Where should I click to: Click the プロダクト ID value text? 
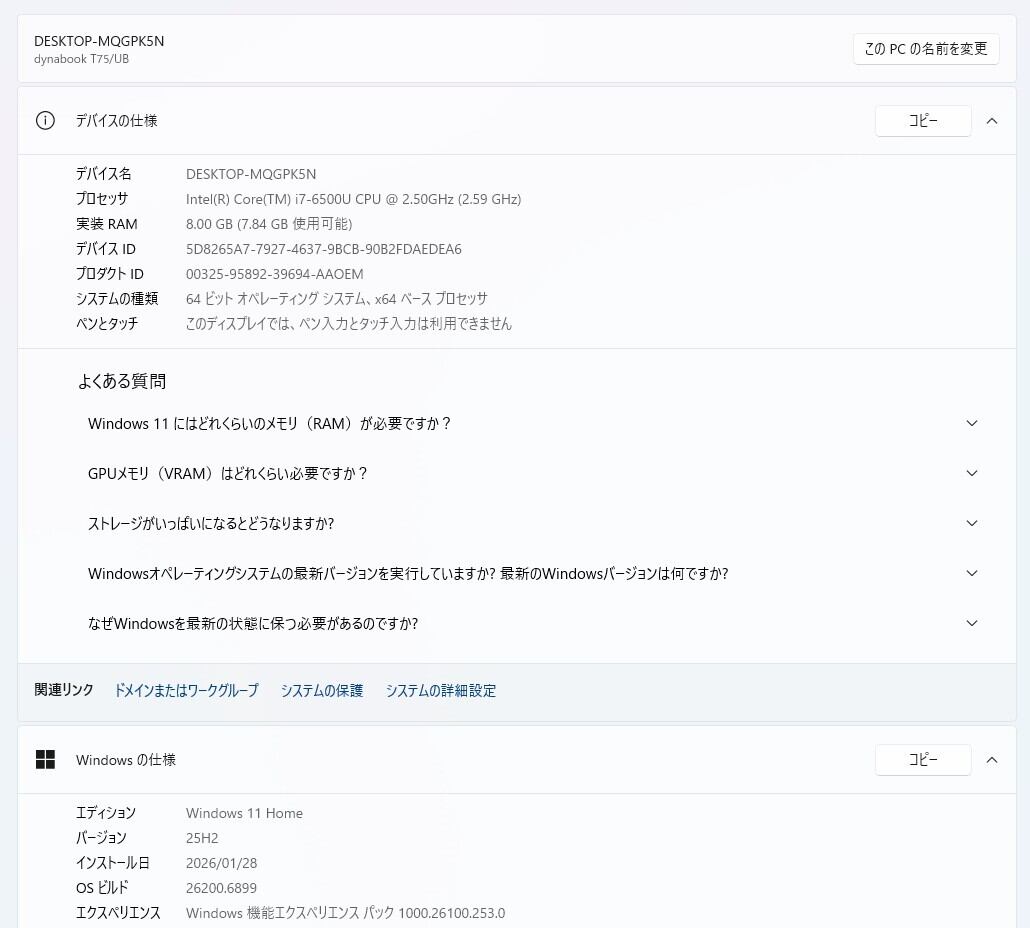coord(275,274)
